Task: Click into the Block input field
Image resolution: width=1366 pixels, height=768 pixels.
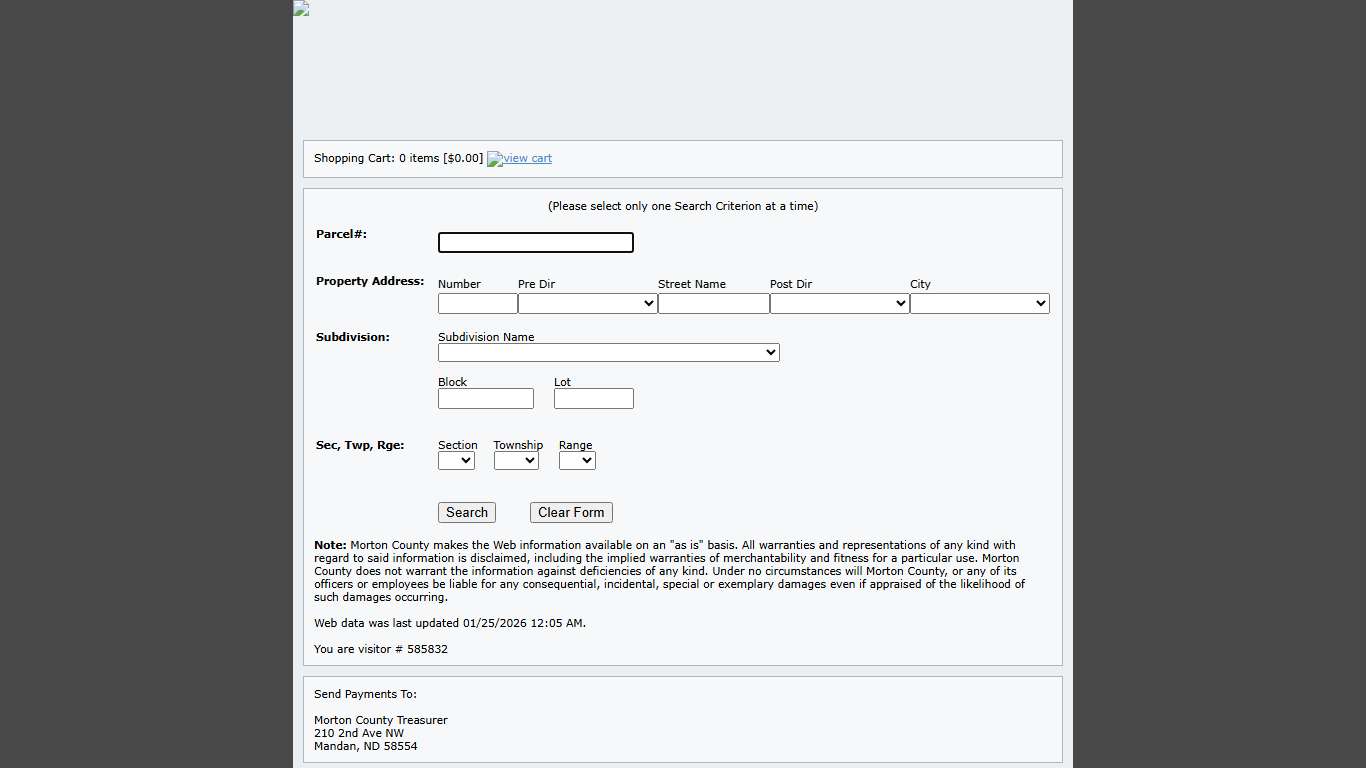Action: click(x=485, y=398)
